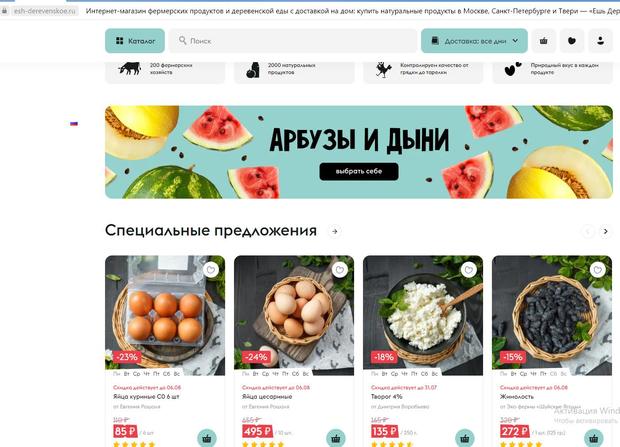The image size is (620, 447).
Task: Expand the Доставка: все дни dropdown
Action: tap(474, 41)
